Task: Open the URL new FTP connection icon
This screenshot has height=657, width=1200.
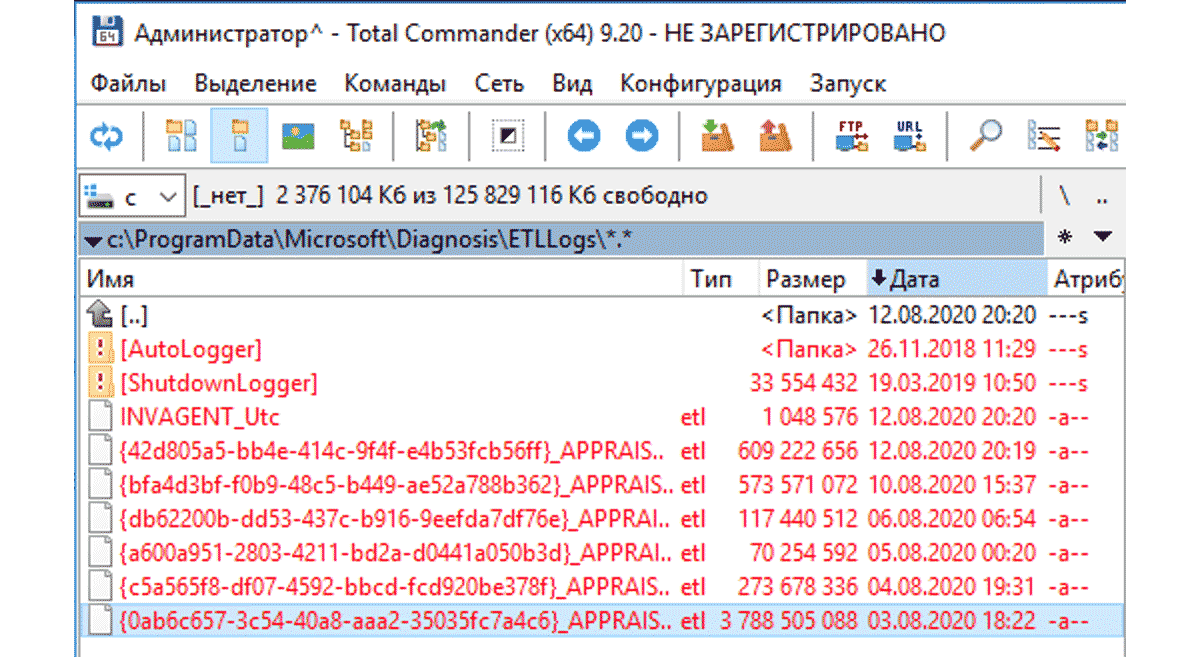Action: click(x=910, y=135)
